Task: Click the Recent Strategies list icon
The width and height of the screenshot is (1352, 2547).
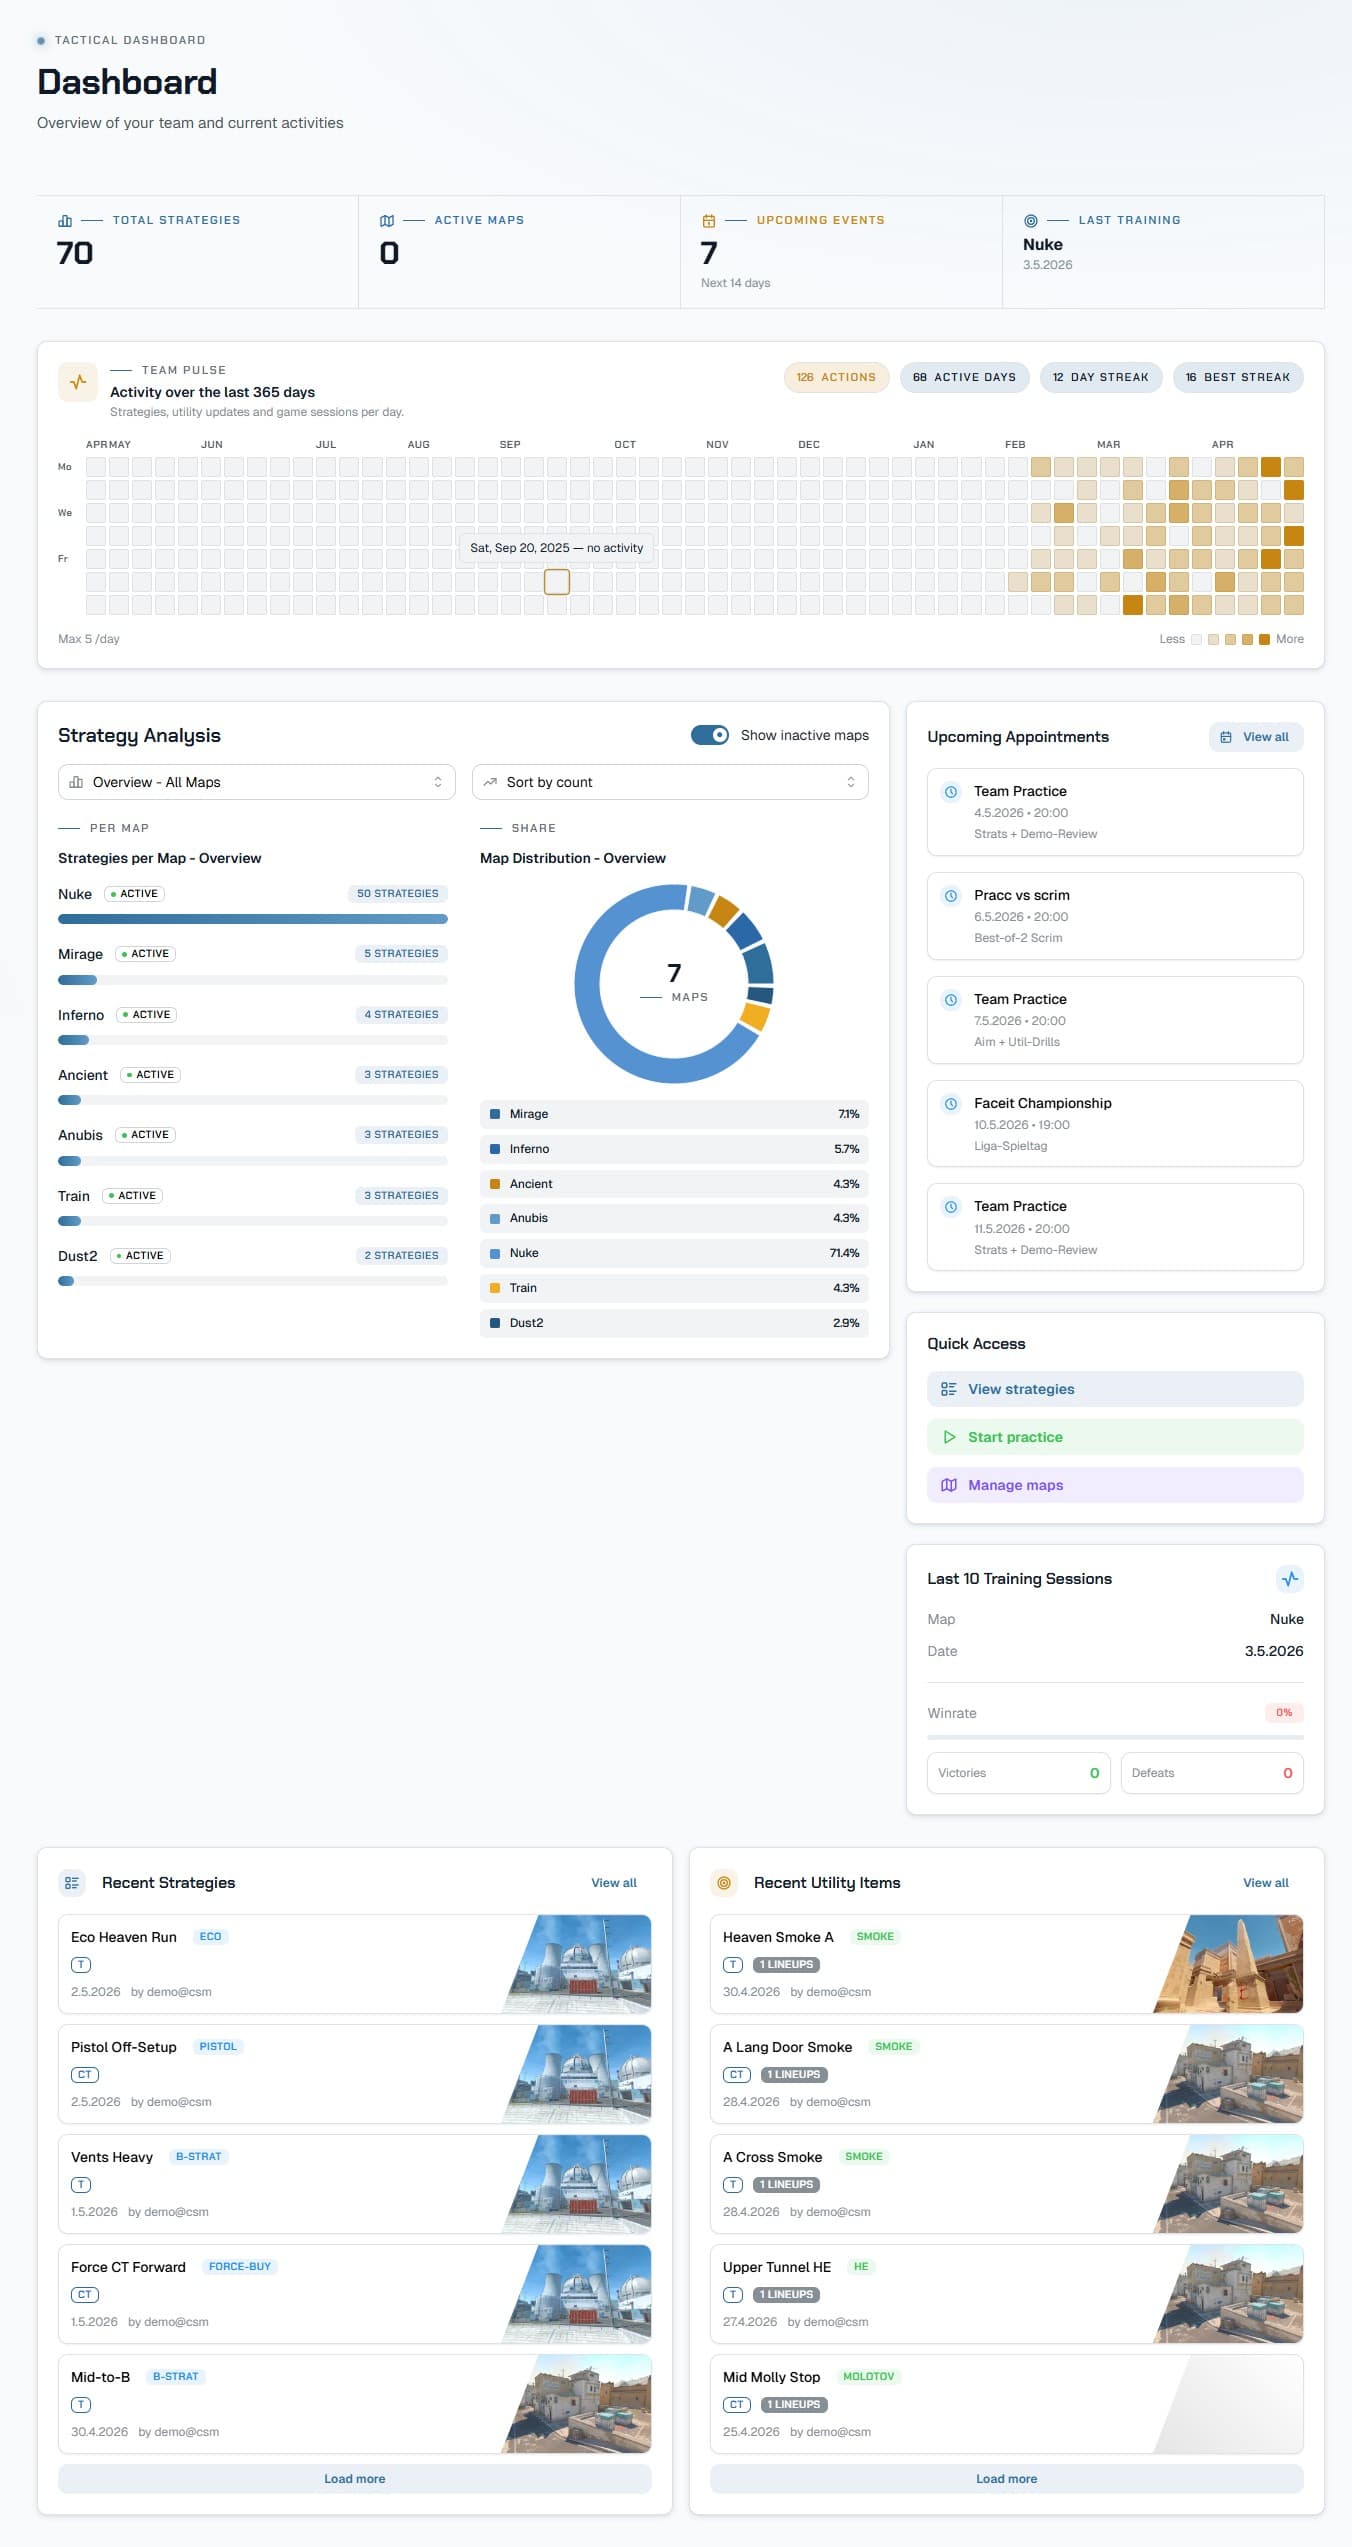Action: click(x=72, y=1883)
